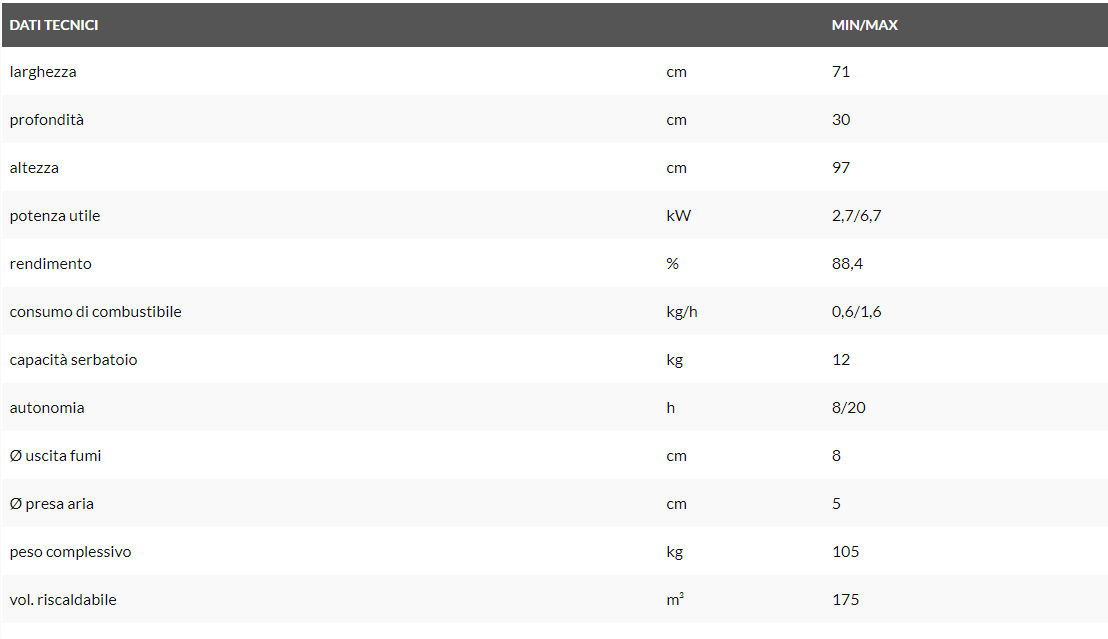Click the 2,7/6,7 power value
The height and width of the screenshot is (639, 1108).
856,216
